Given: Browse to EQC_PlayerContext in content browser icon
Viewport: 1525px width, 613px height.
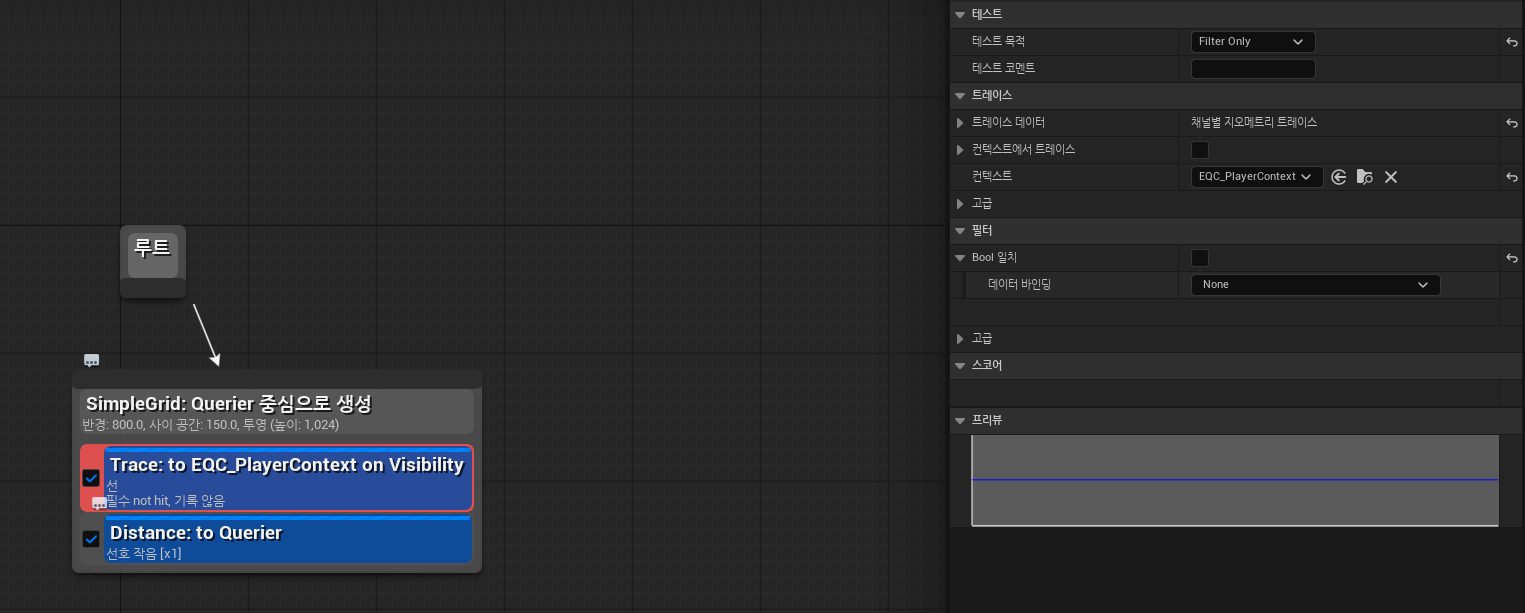Looking at the screenshot, I should coord(1364,177).
